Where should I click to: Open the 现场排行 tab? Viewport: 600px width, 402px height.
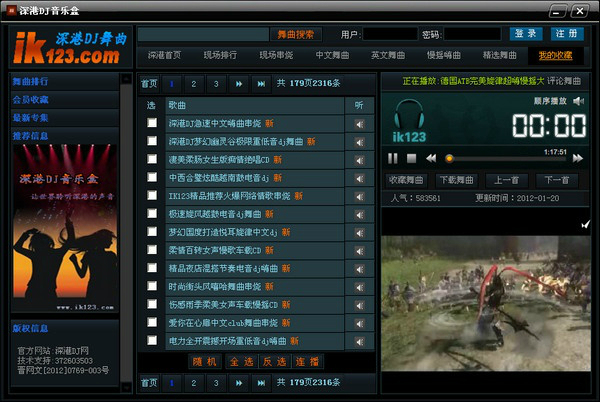220,55
